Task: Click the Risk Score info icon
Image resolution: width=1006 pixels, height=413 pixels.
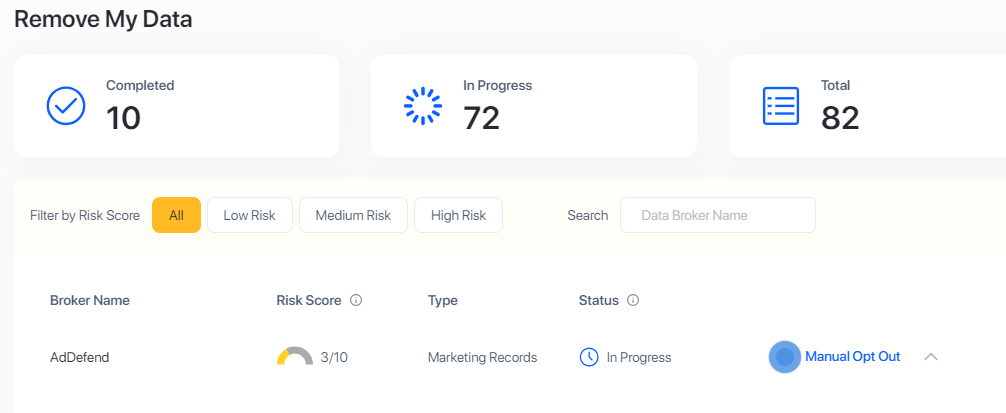Action: (356, 300)
